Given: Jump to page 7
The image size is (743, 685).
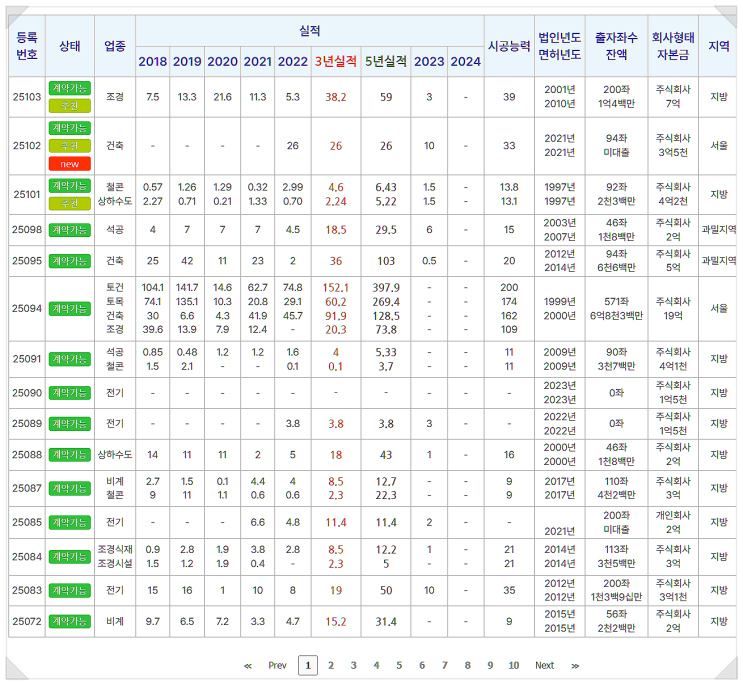Looking at the screenshot, I should [x=444, y=665].
